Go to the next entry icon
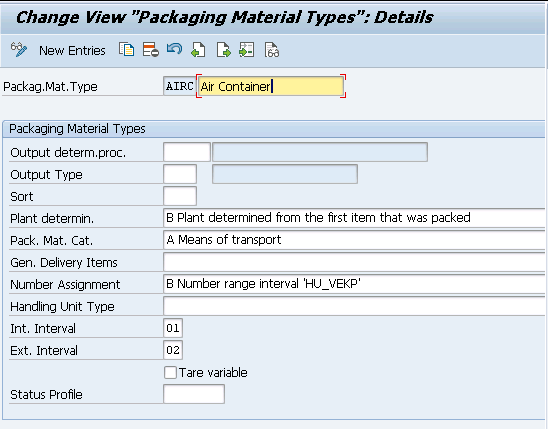Image resolution: width=548 pixels, height=429 pixels. click(223, 50)
